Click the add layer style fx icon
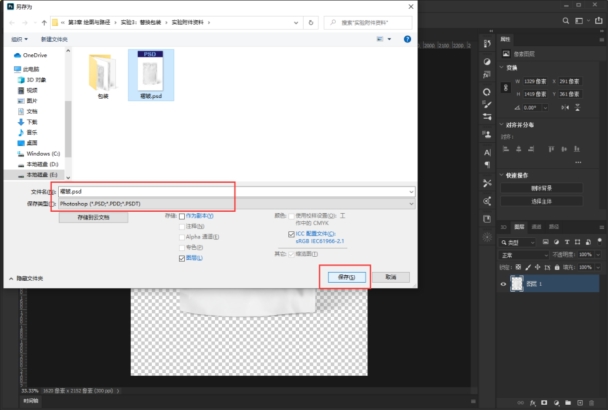 [533, 403]
